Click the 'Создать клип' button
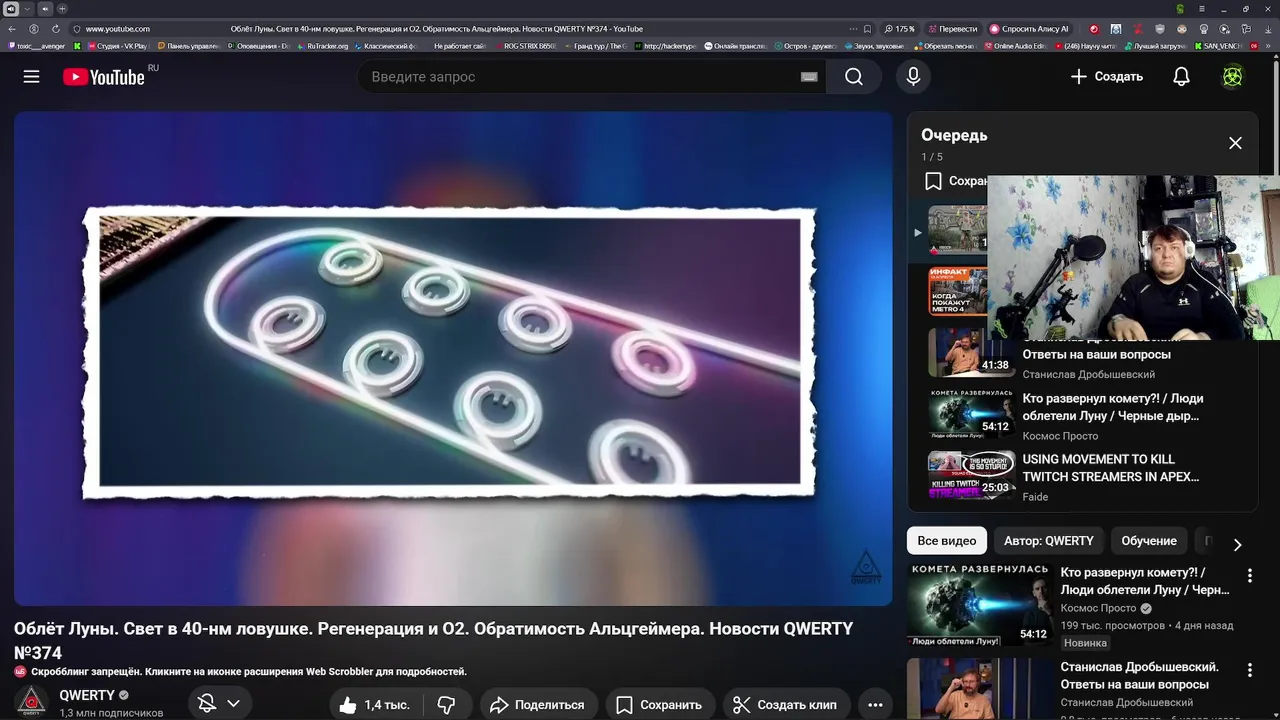1280x720 pixels. pos(785,705)
